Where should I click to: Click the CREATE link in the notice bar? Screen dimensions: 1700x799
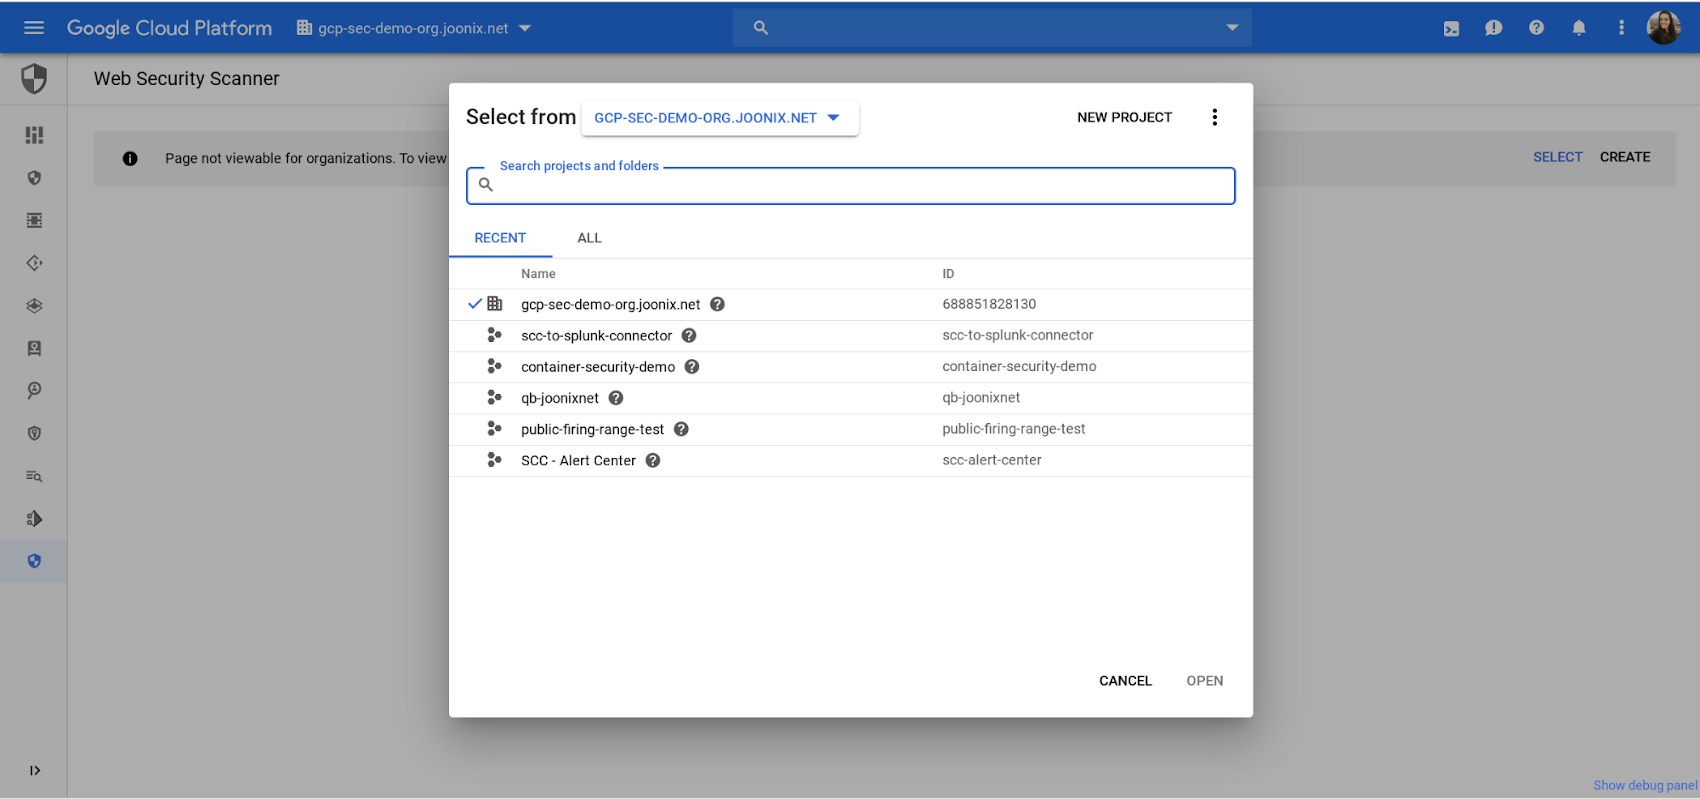point(1625,157)
